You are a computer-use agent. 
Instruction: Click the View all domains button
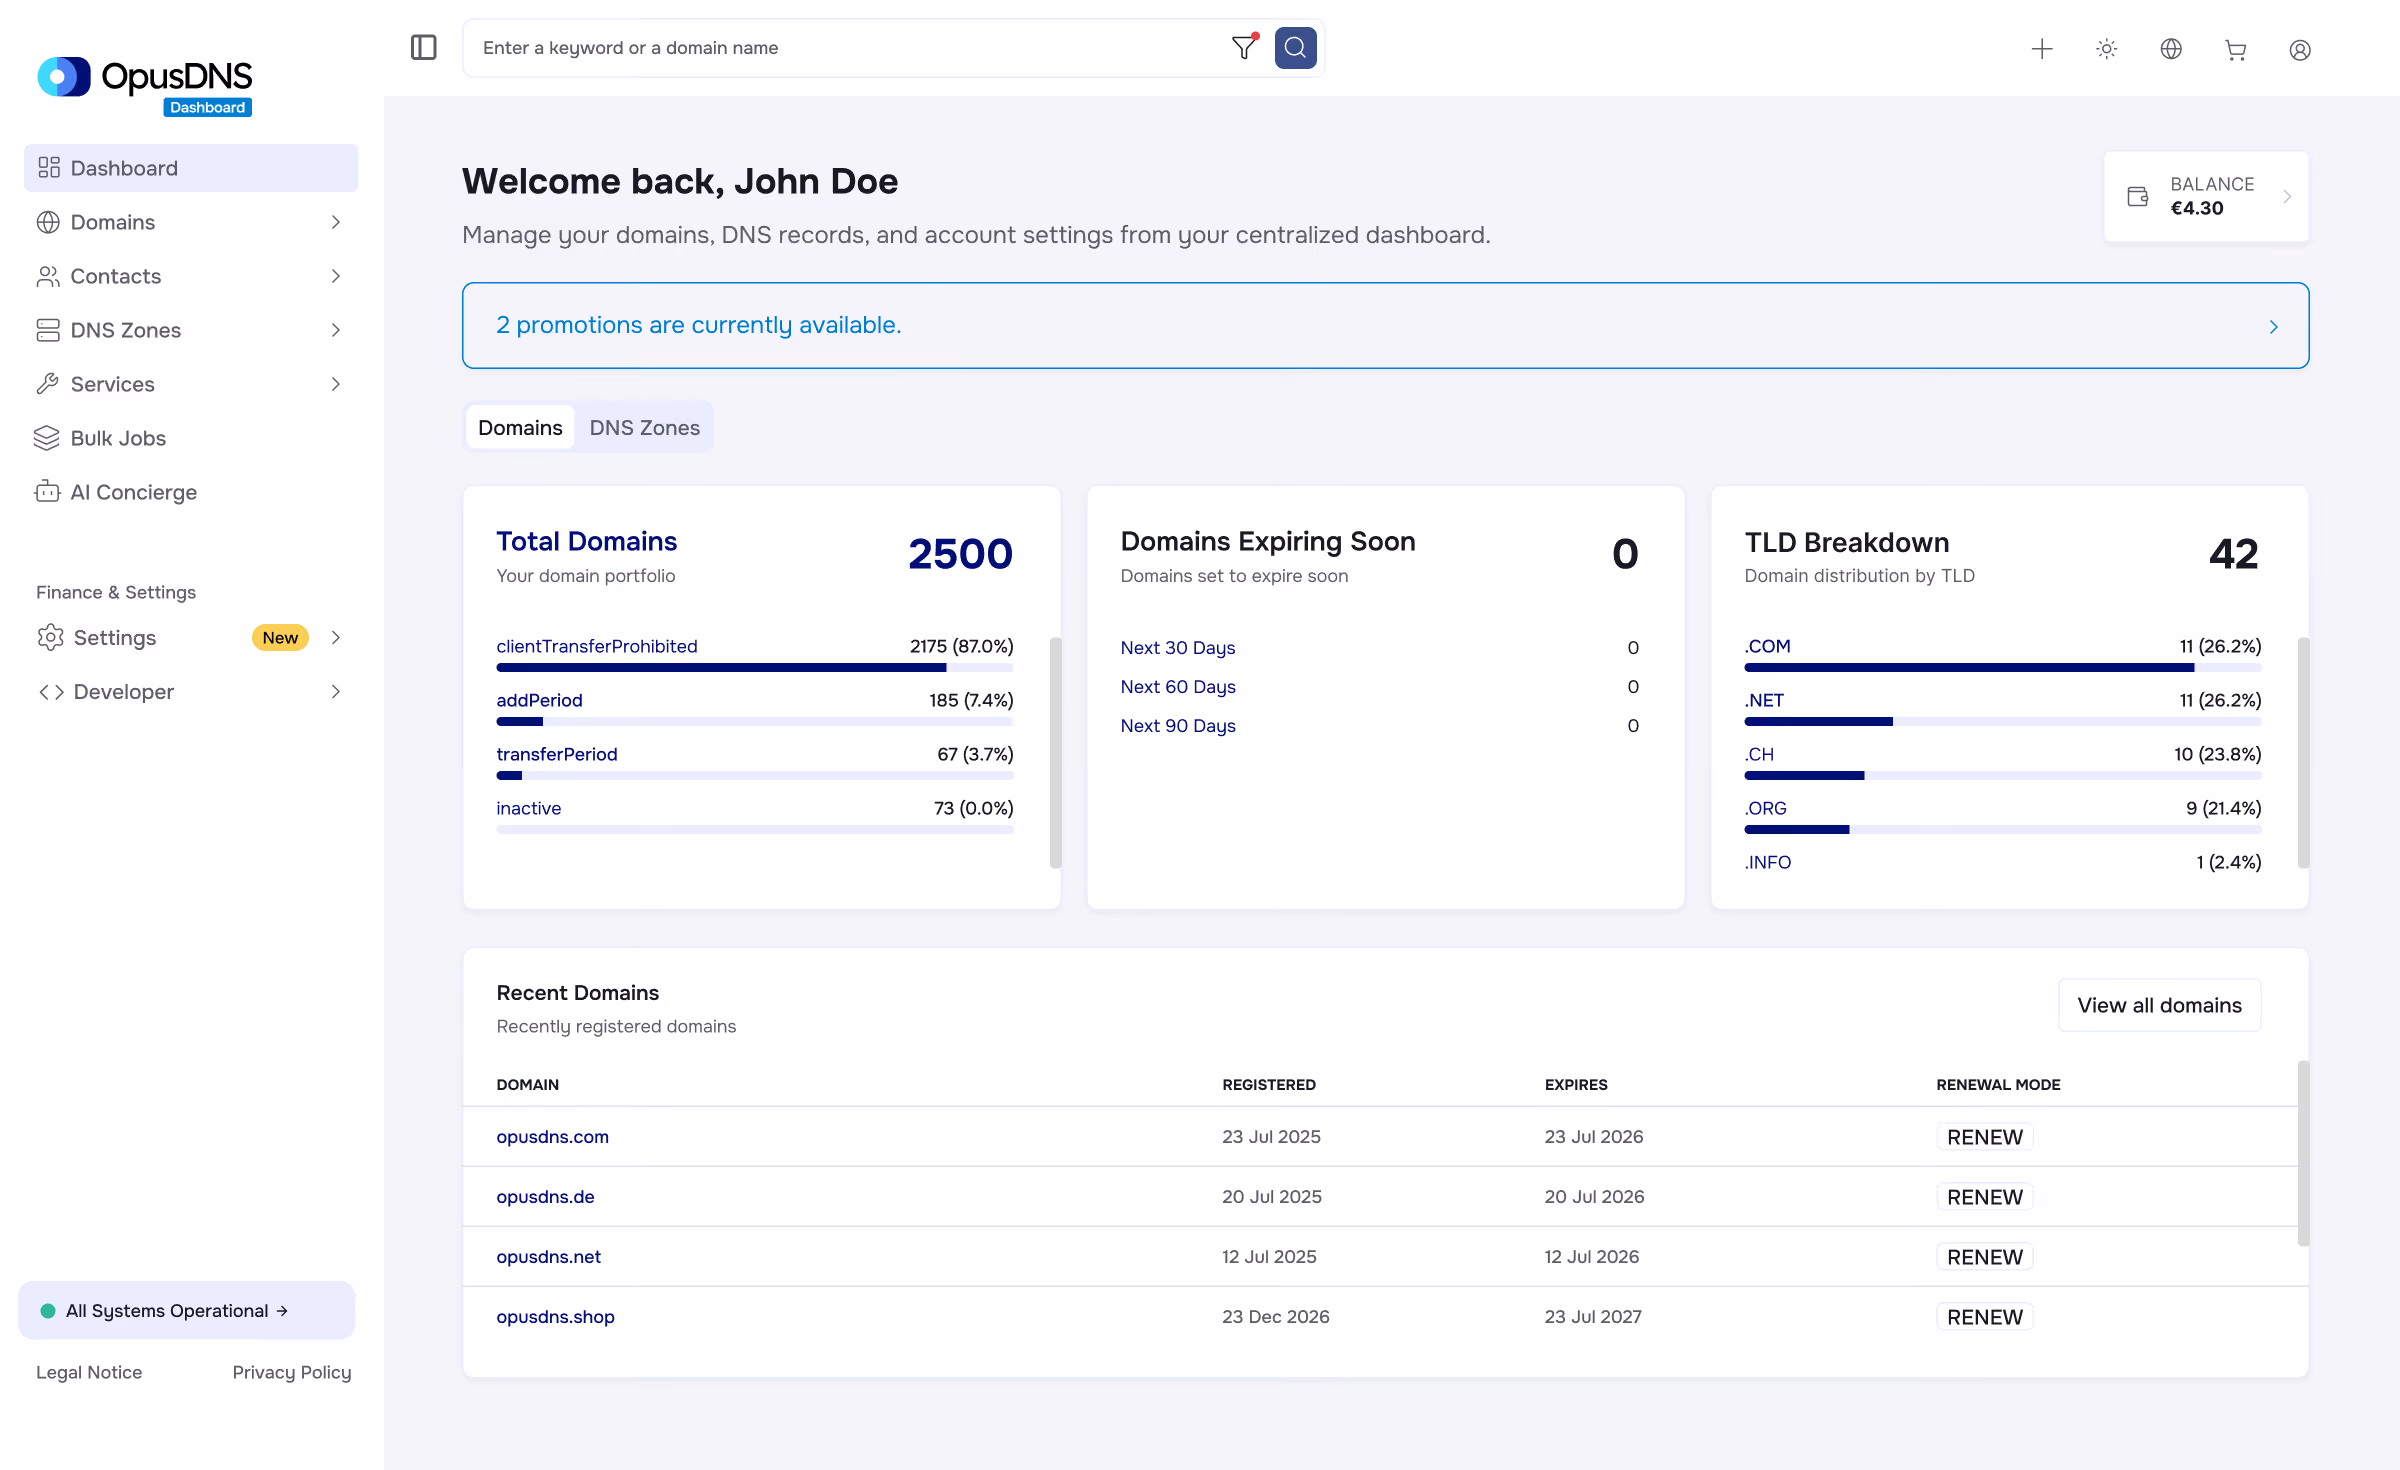pos(2159,1005)
